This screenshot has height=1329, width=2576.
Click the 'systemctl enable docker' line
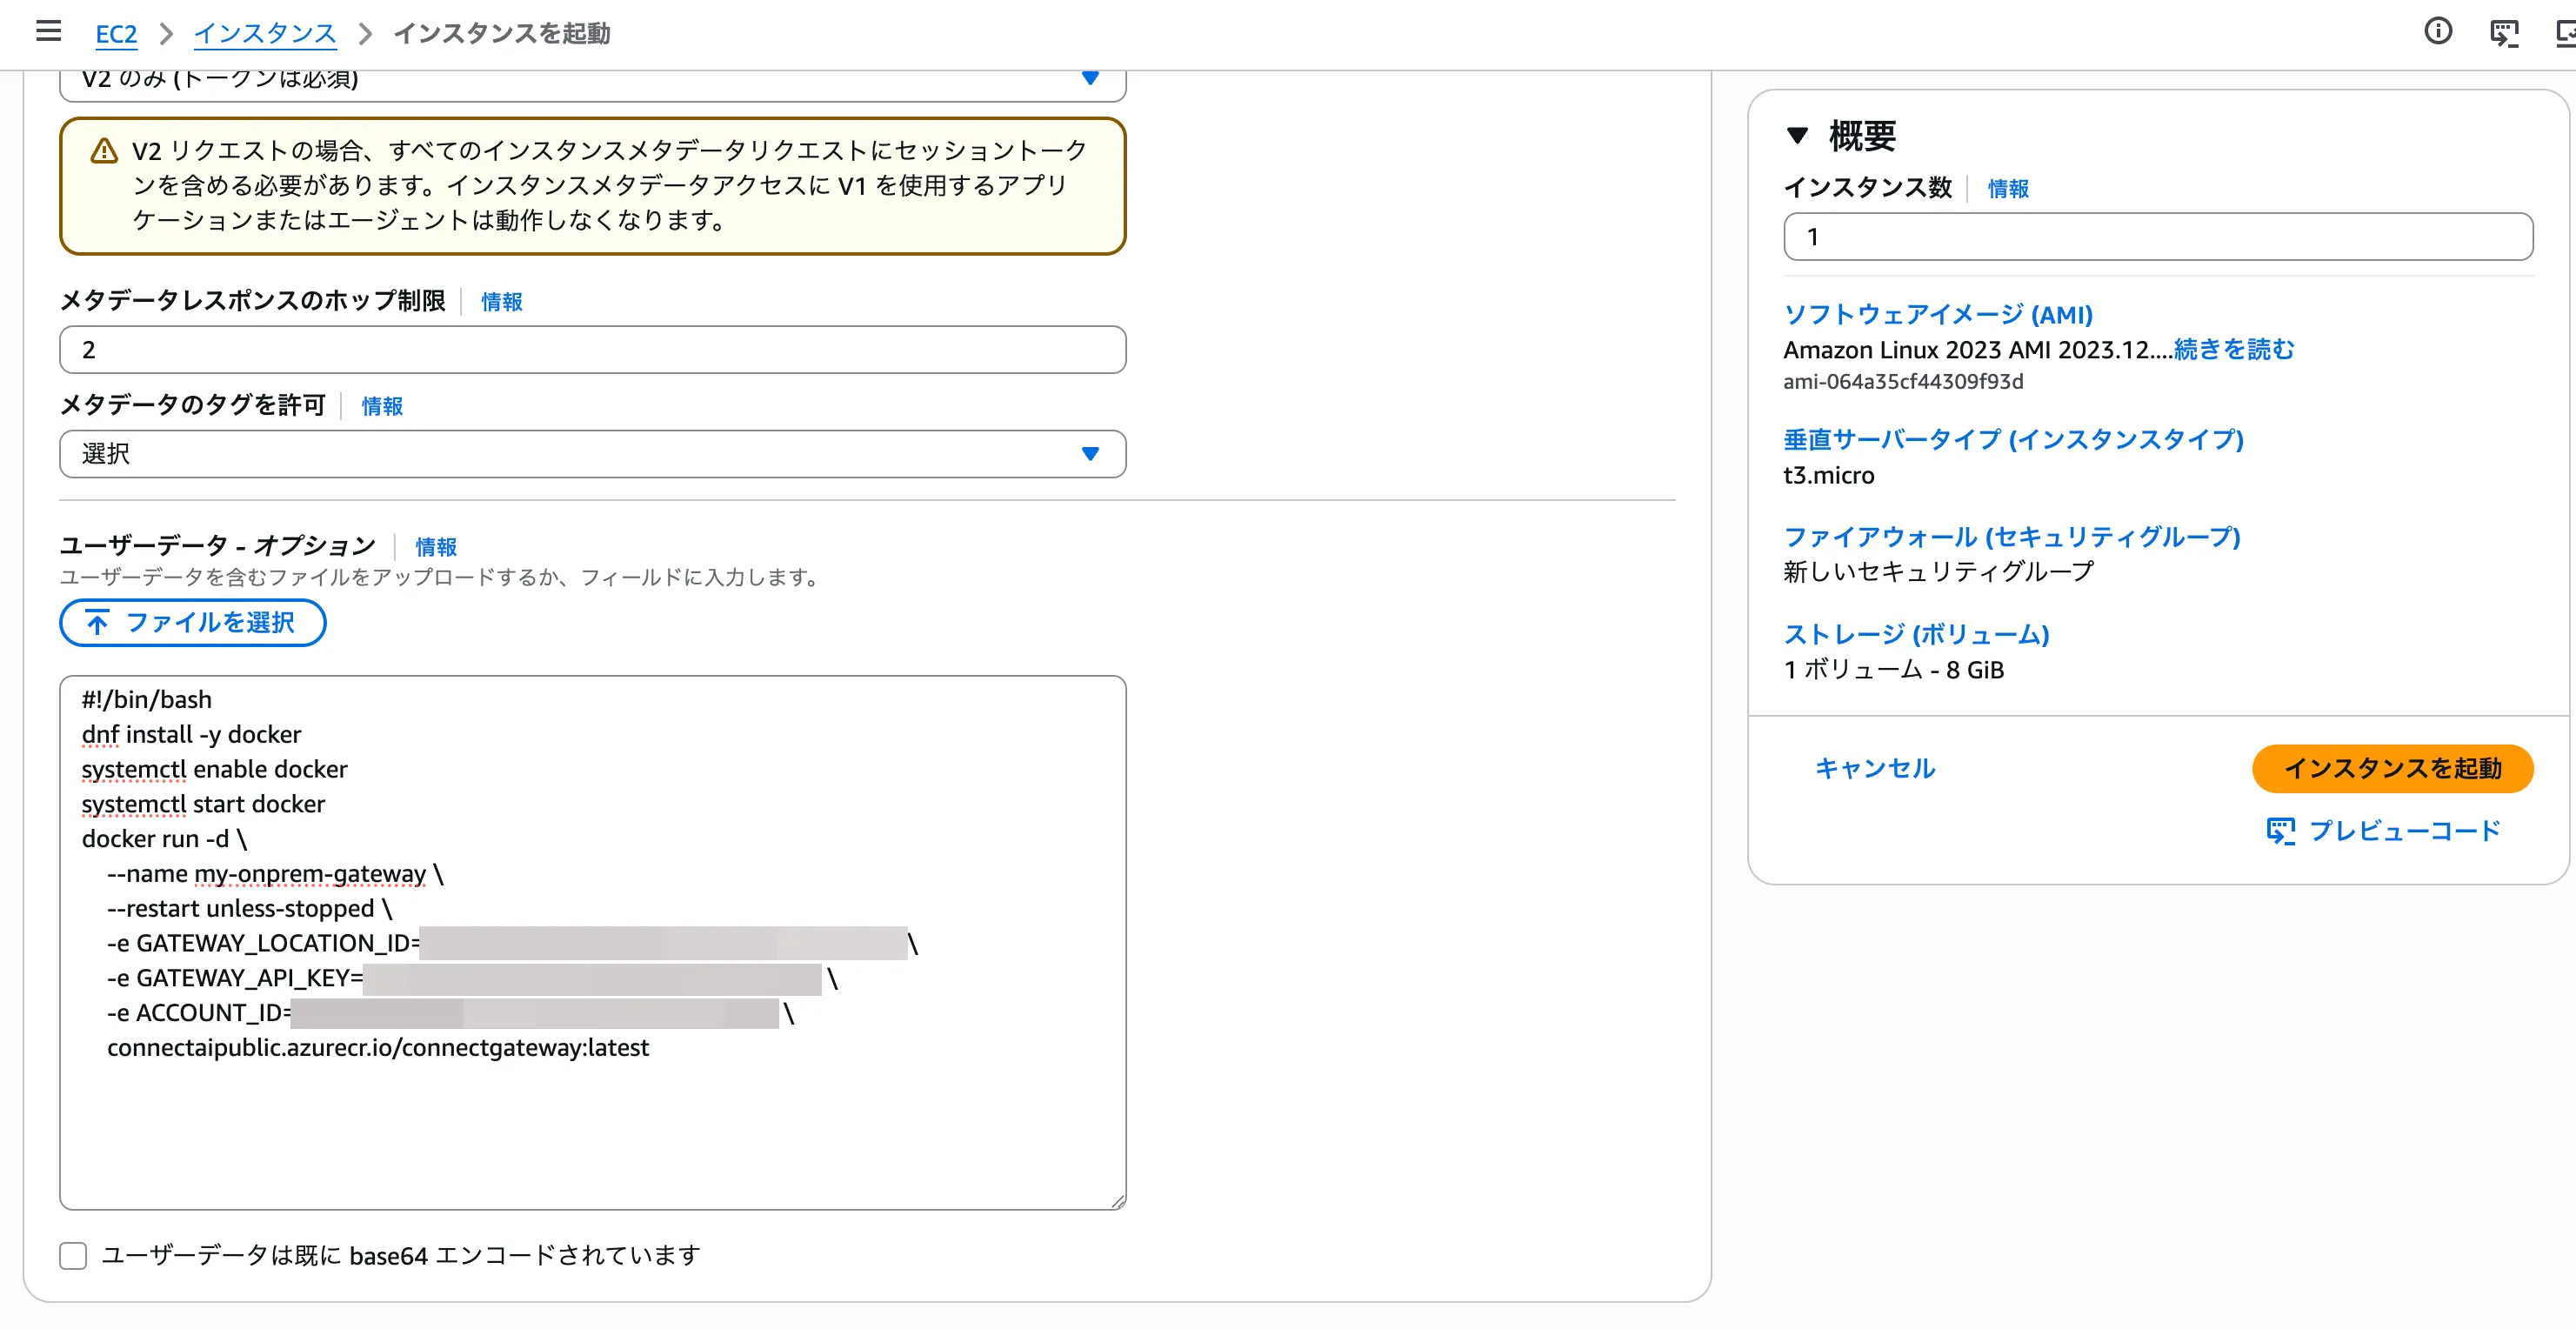pyautogui.click(x=214, y=770)
